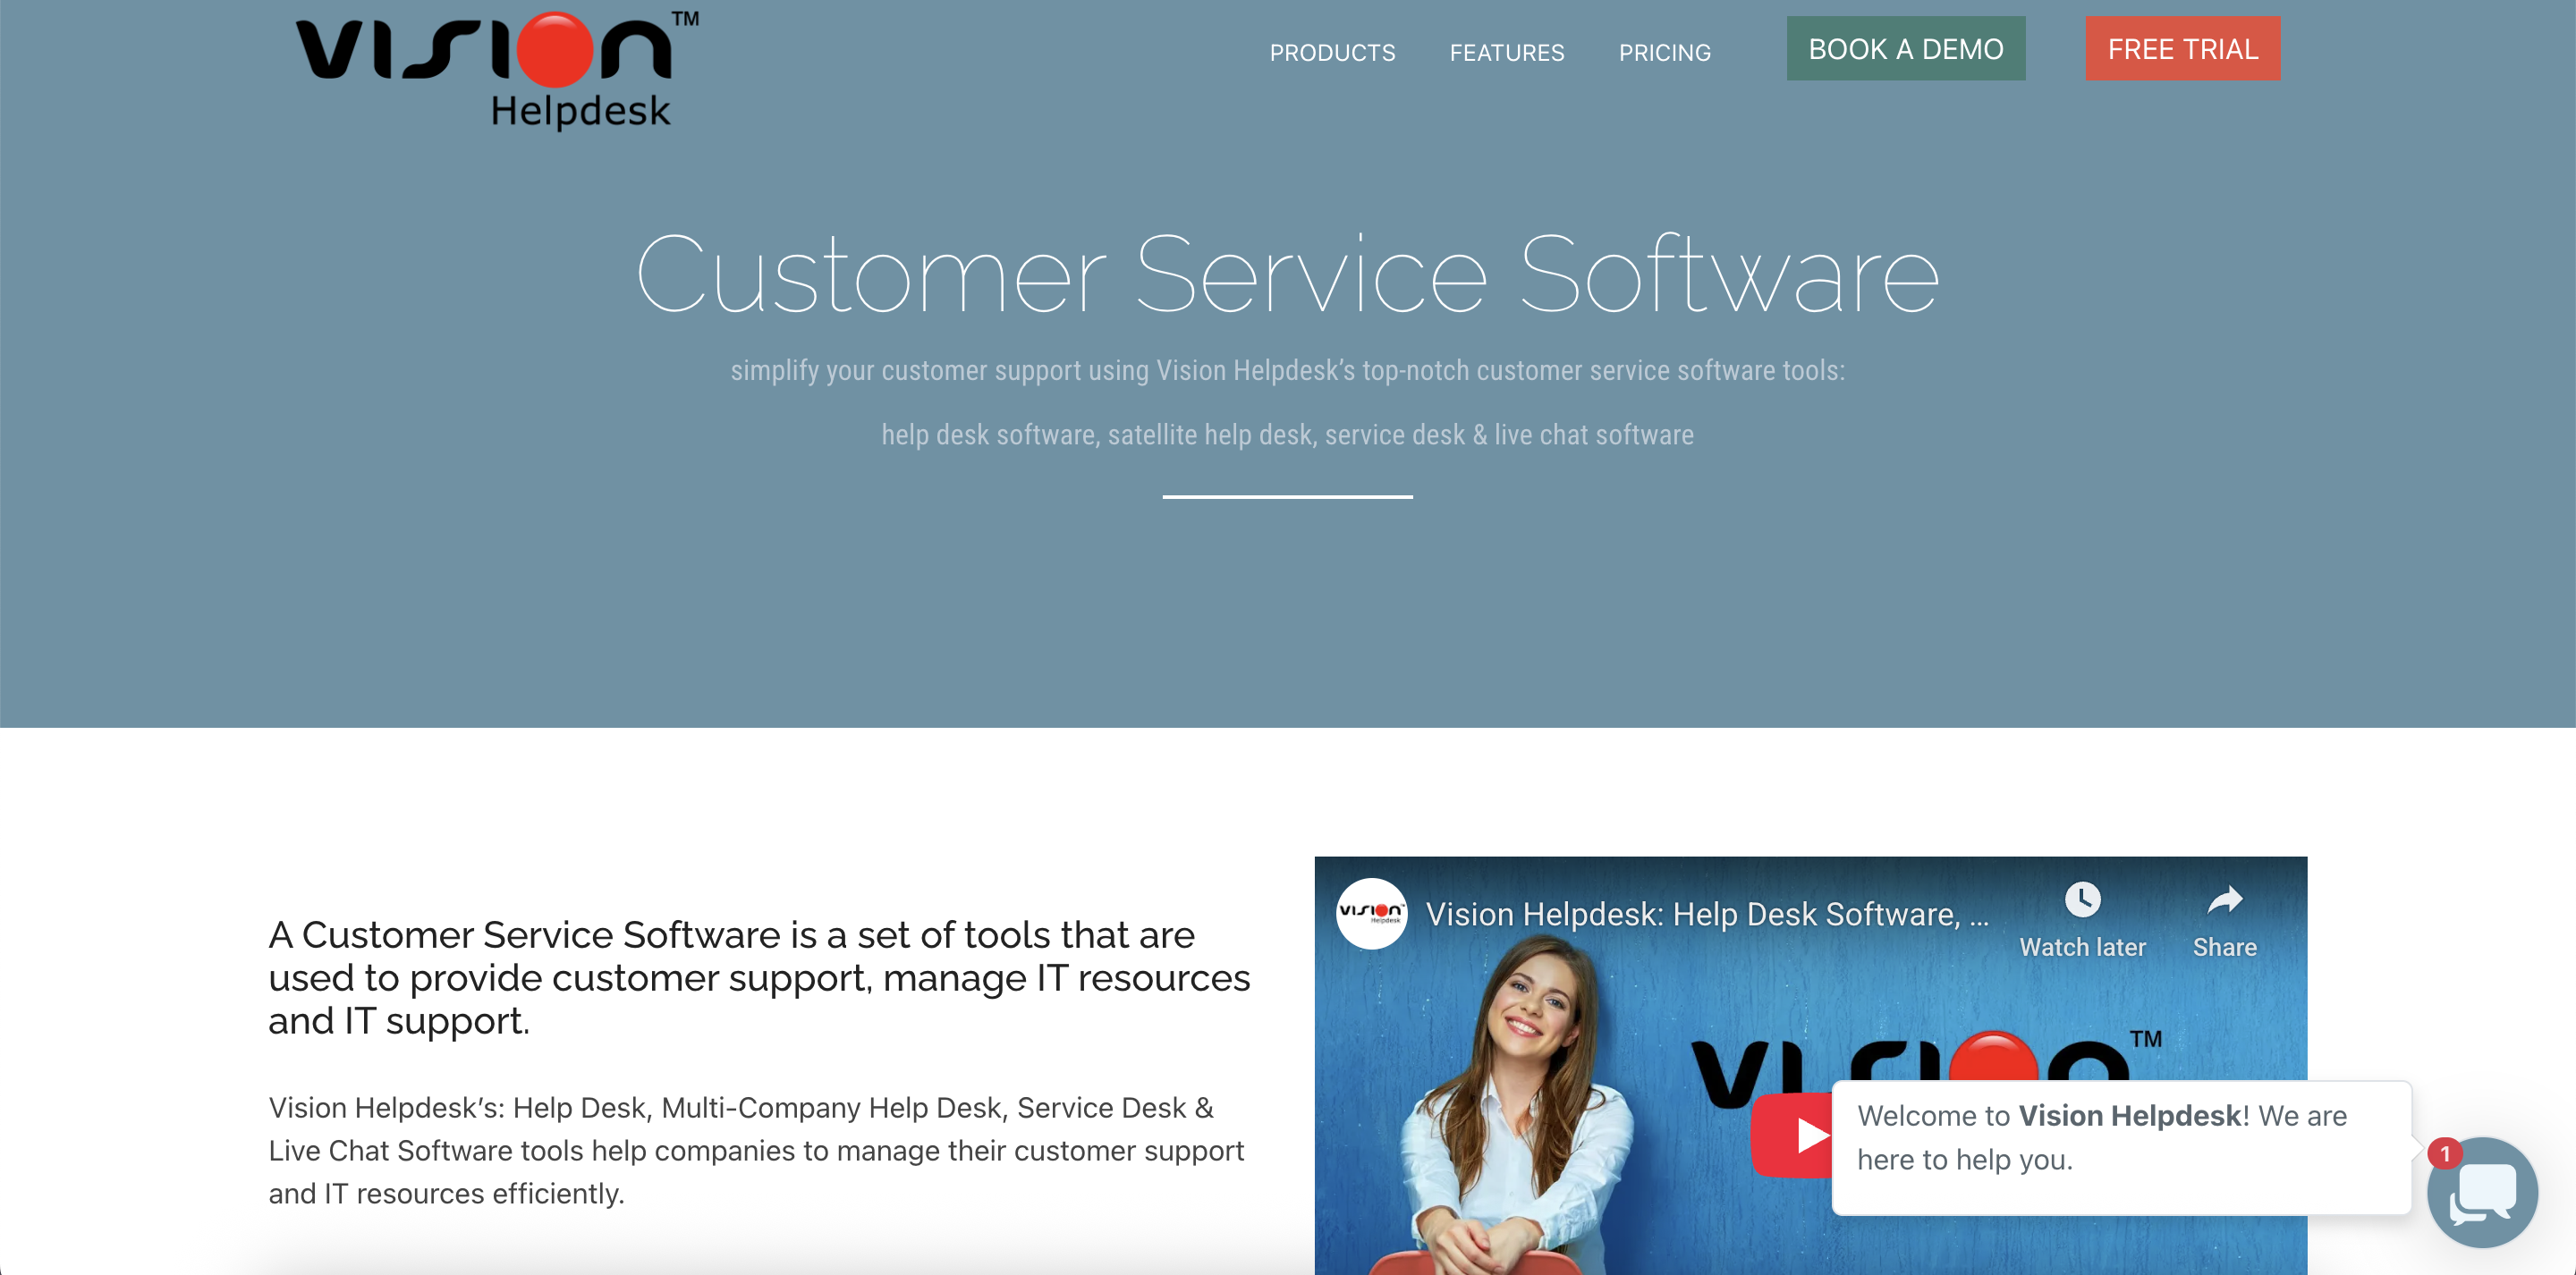Go to the Pricing page
2576x1275 pixels.
[x=1665, y=52]
